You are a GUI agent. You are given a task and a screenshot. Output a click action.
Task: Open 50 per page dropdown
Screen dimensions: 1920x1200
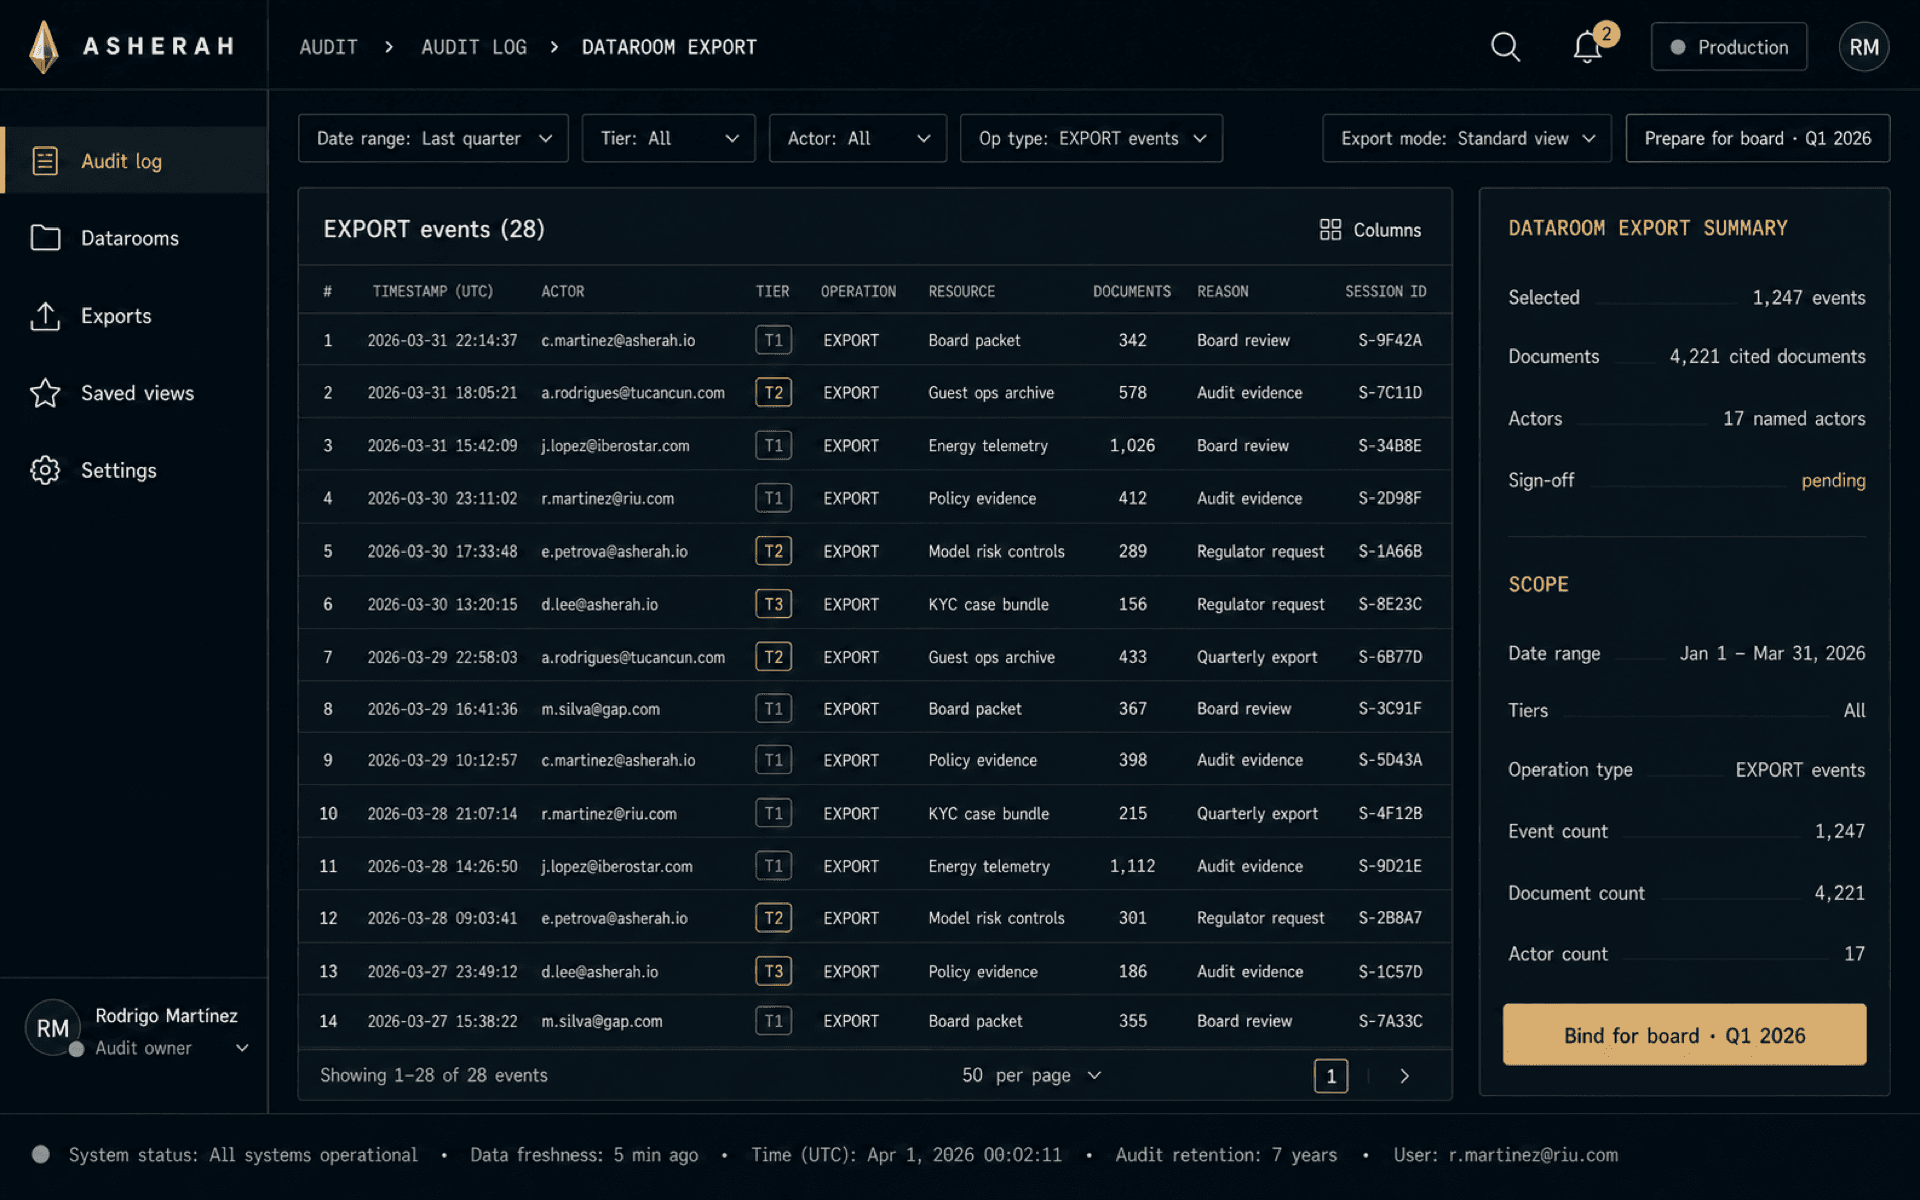coord(1031,1076)
